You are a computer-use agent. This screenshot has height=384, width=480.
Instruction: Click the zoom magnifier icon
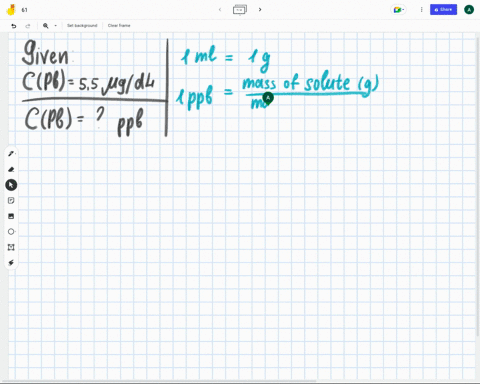(x=46, y=26)
